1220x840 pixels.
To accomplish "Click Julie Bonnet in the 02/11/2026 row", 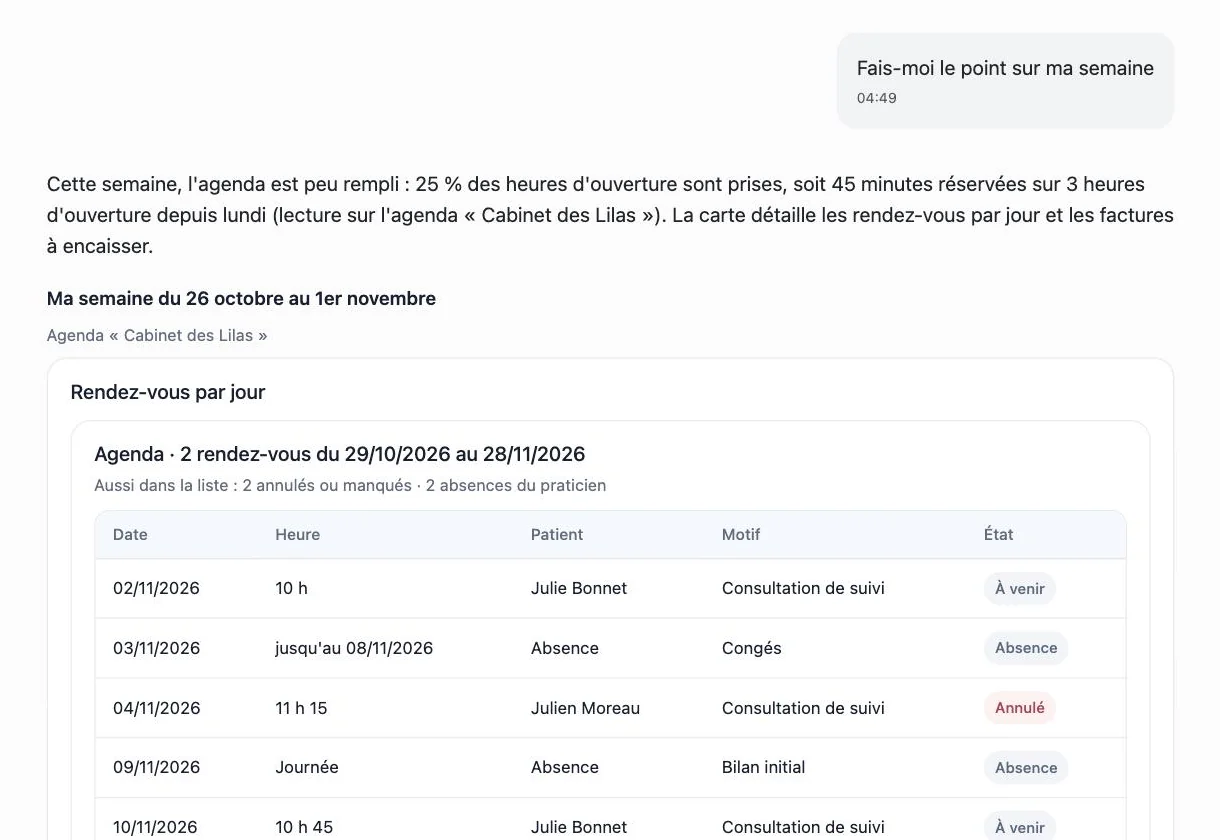I will [579, 588].
